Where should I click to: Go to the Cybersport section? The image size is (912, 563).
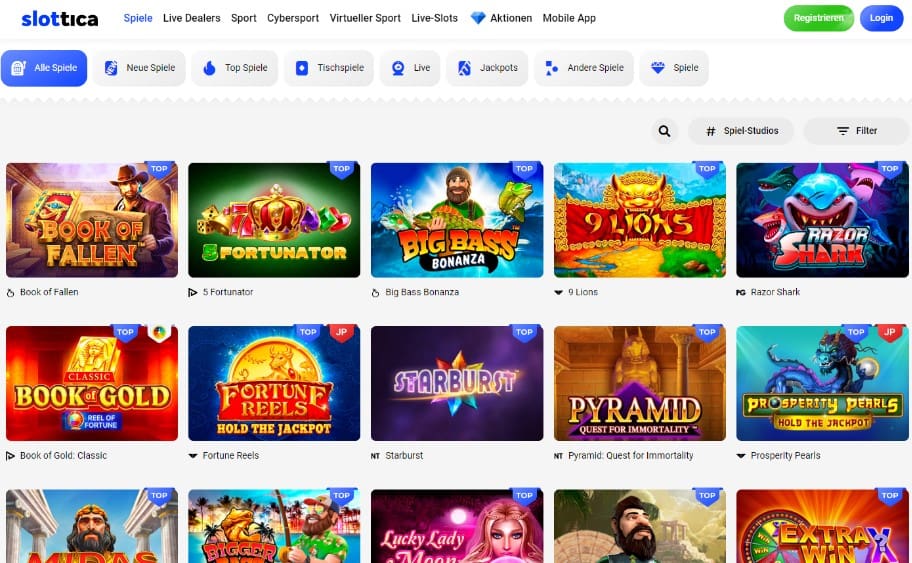293,18
